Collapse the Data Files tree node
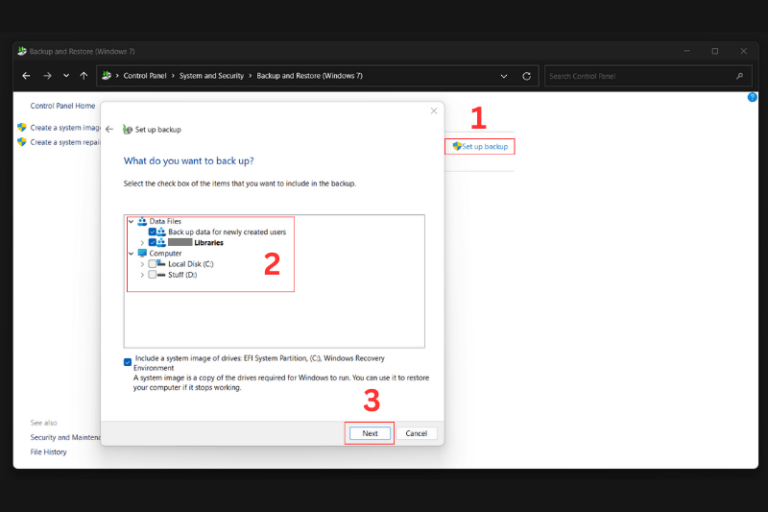The image size is (768, 512). click(x=131, y=221)
